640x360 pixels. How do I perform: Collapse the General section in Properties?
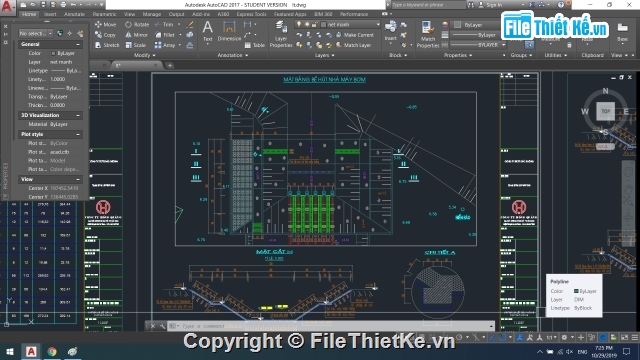coord(78,44)
